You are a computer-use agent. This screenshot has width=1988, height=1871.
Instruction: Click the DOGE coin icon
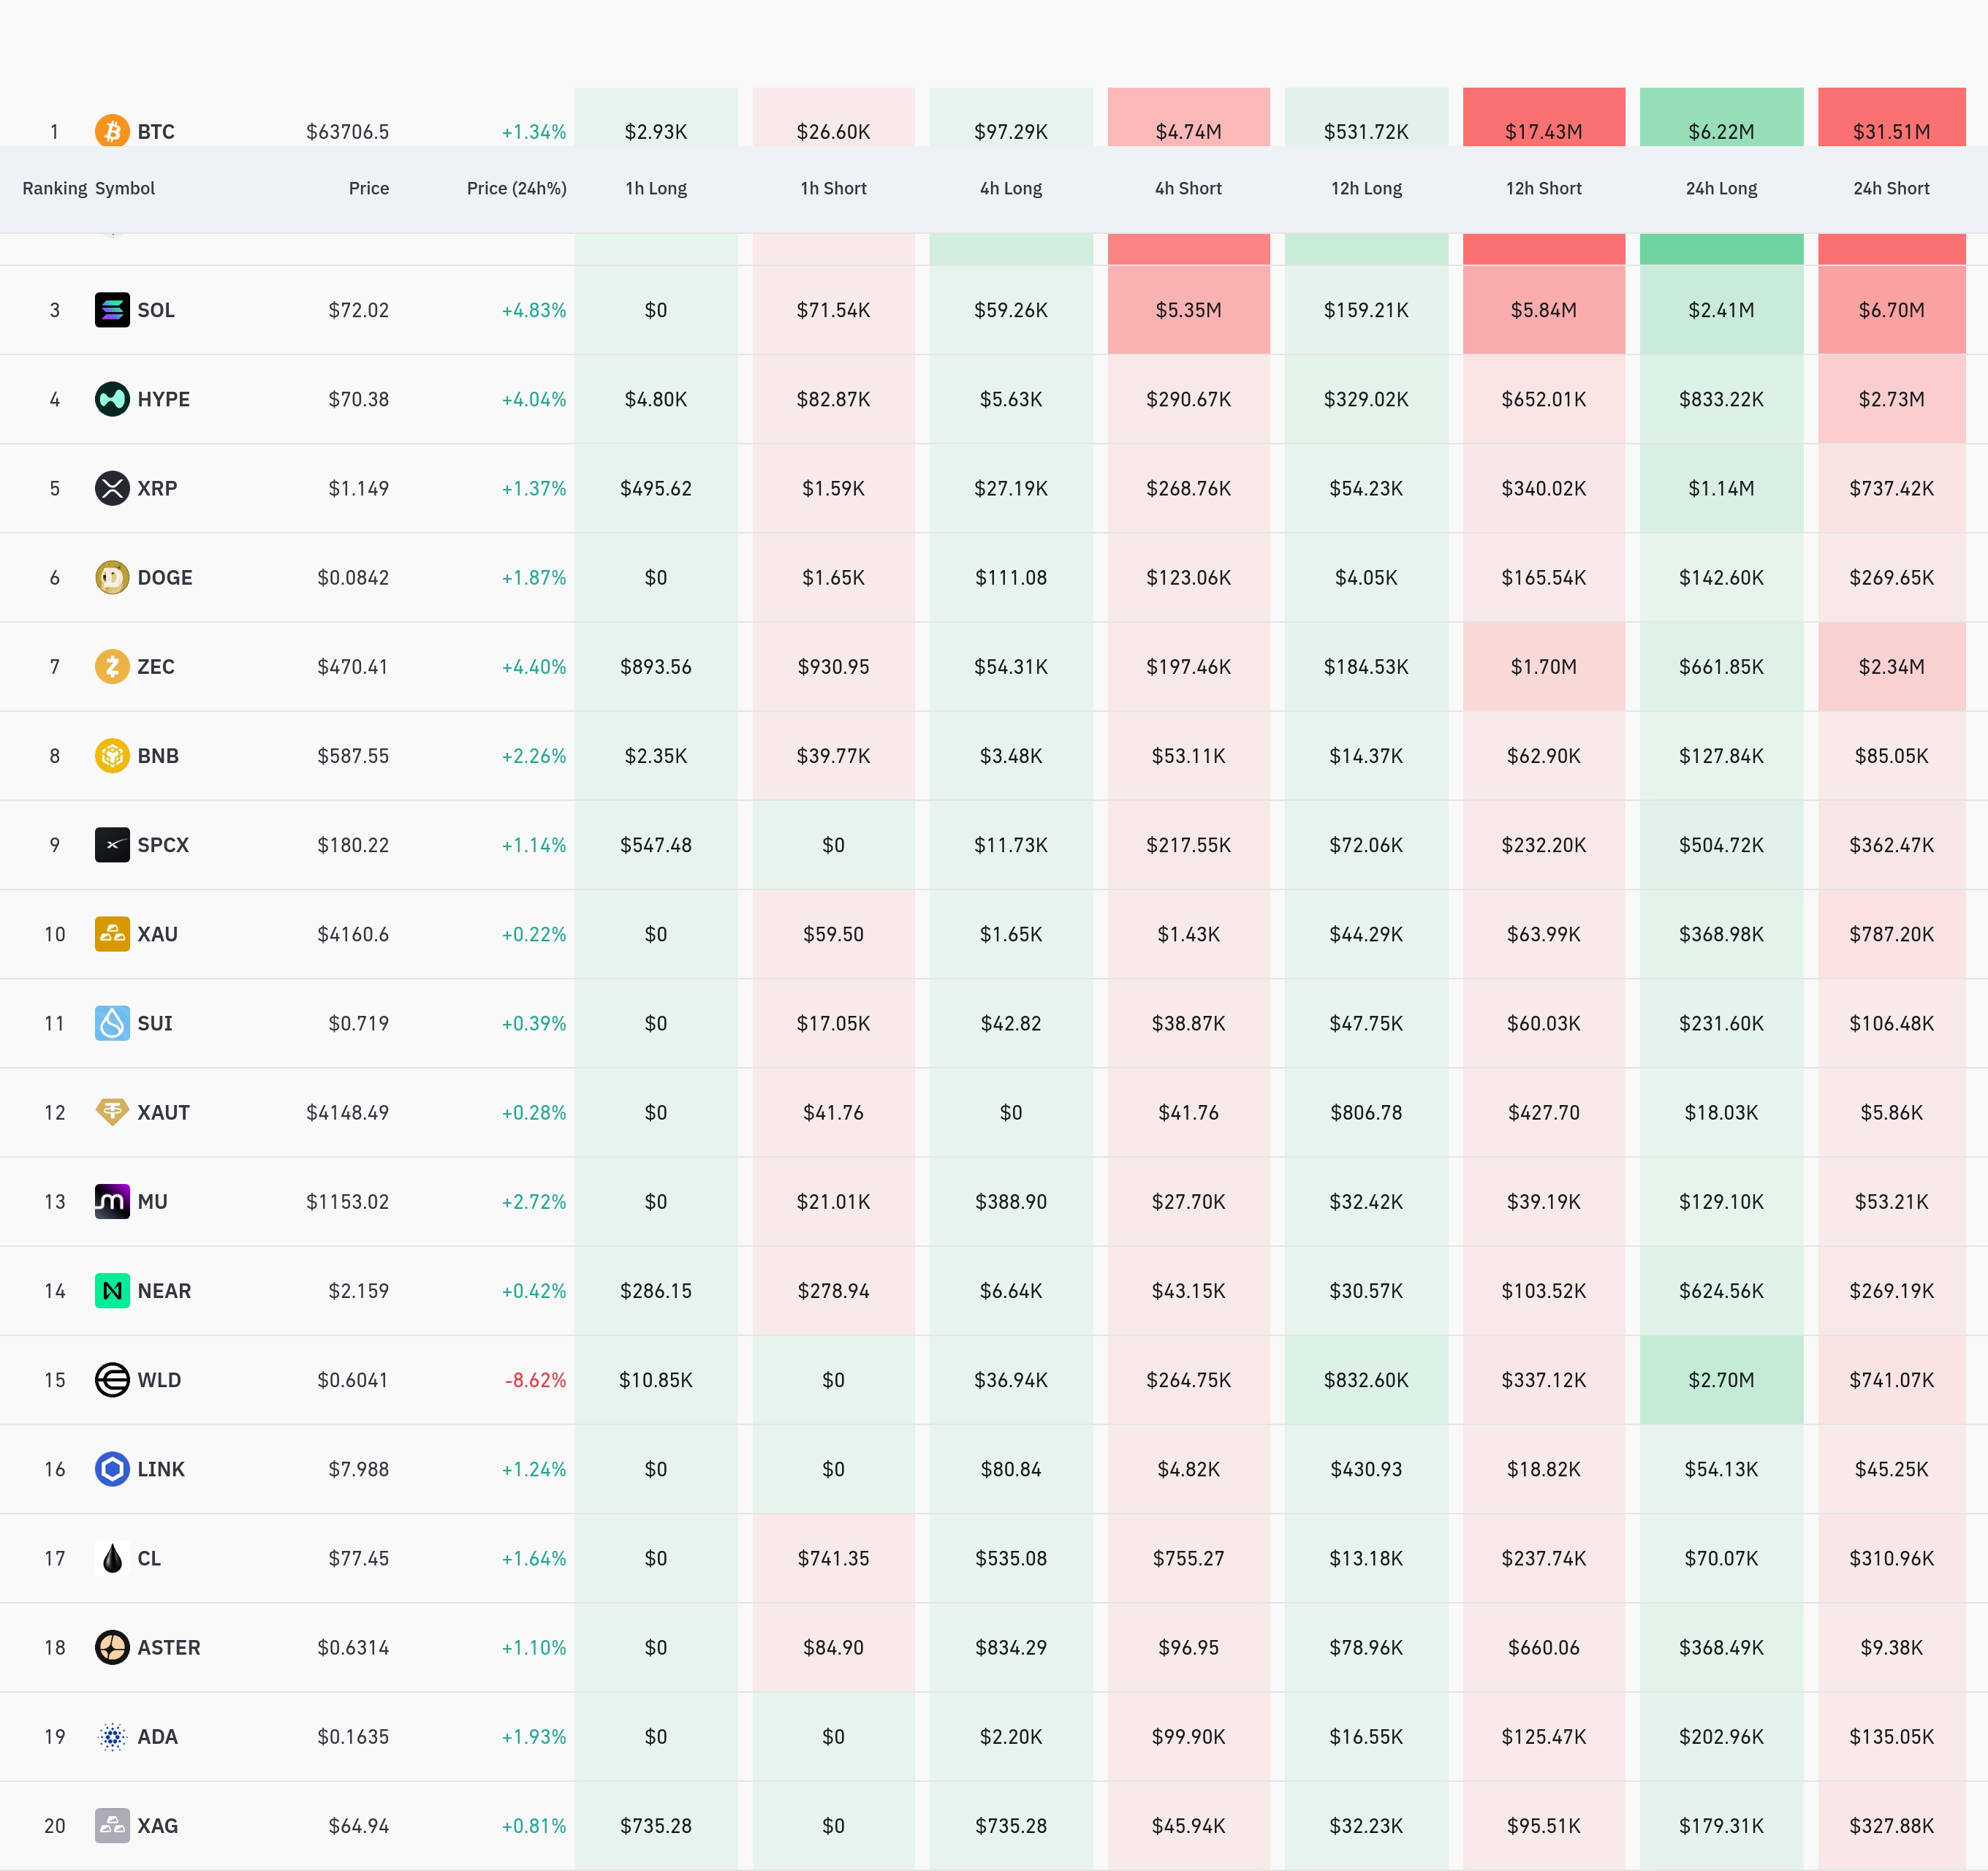pos(112,577)
